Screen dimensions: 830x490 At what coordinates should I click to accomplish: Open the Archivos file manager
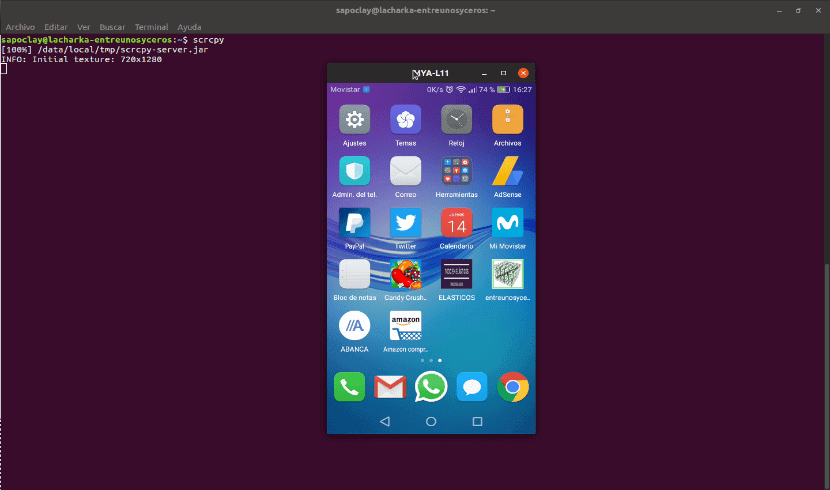(507, 120)
